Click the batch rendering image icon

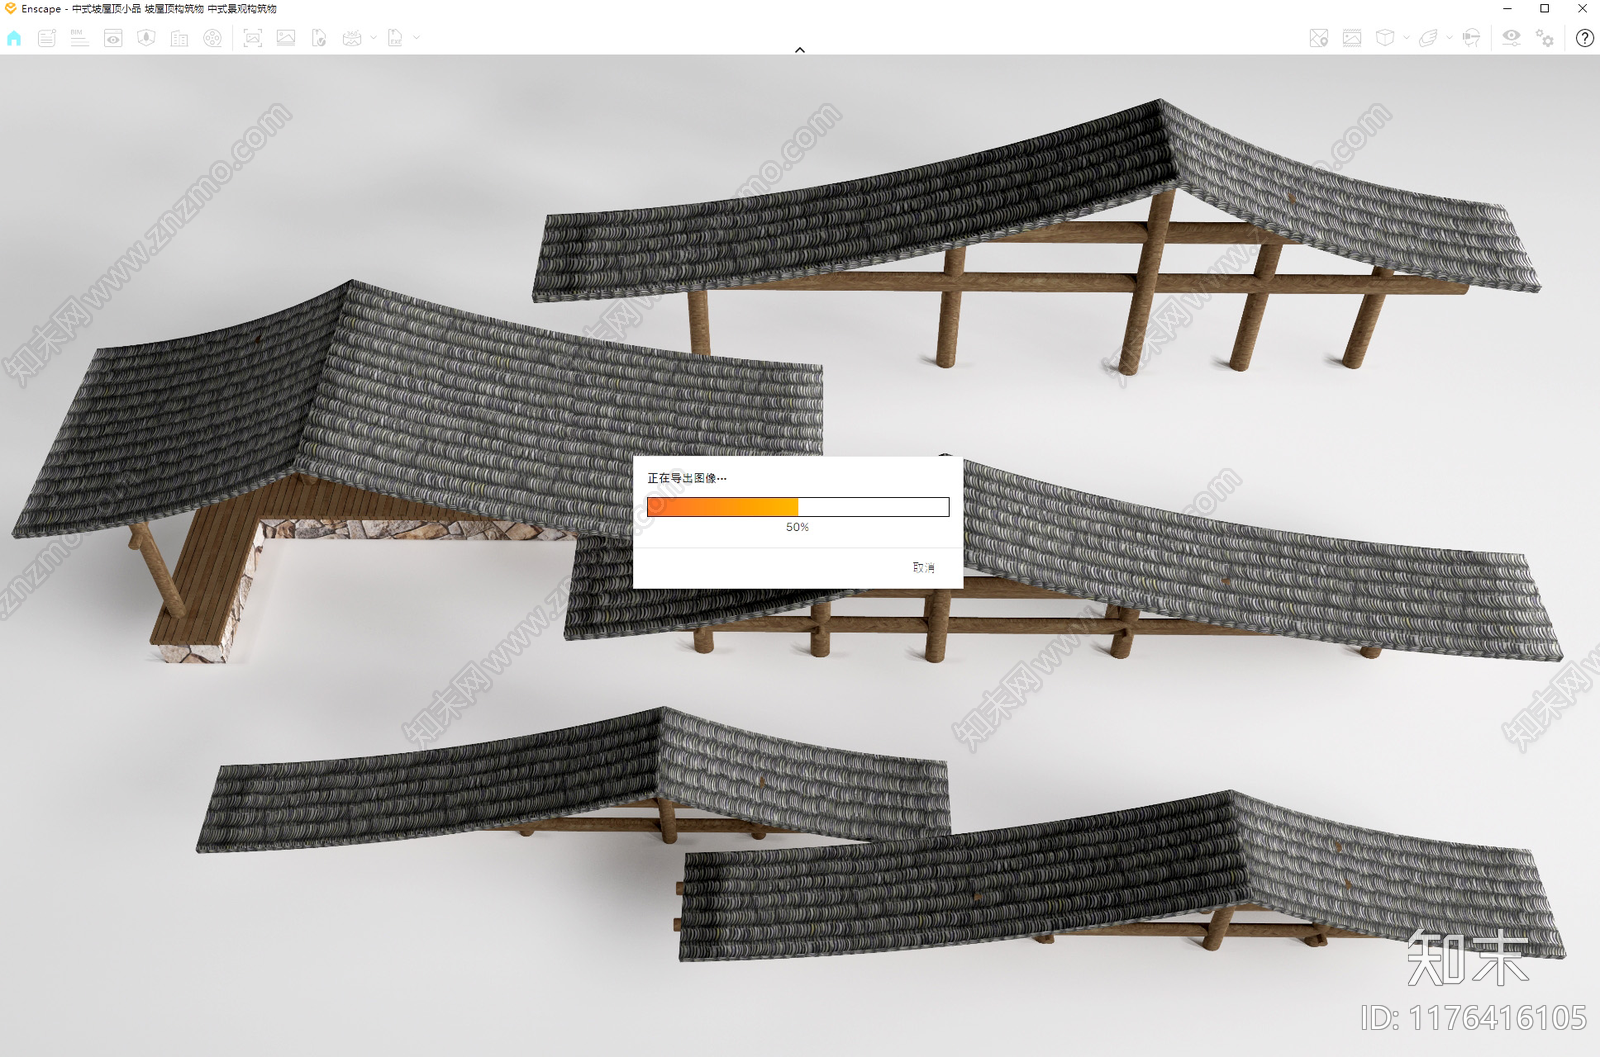(286, 38)
